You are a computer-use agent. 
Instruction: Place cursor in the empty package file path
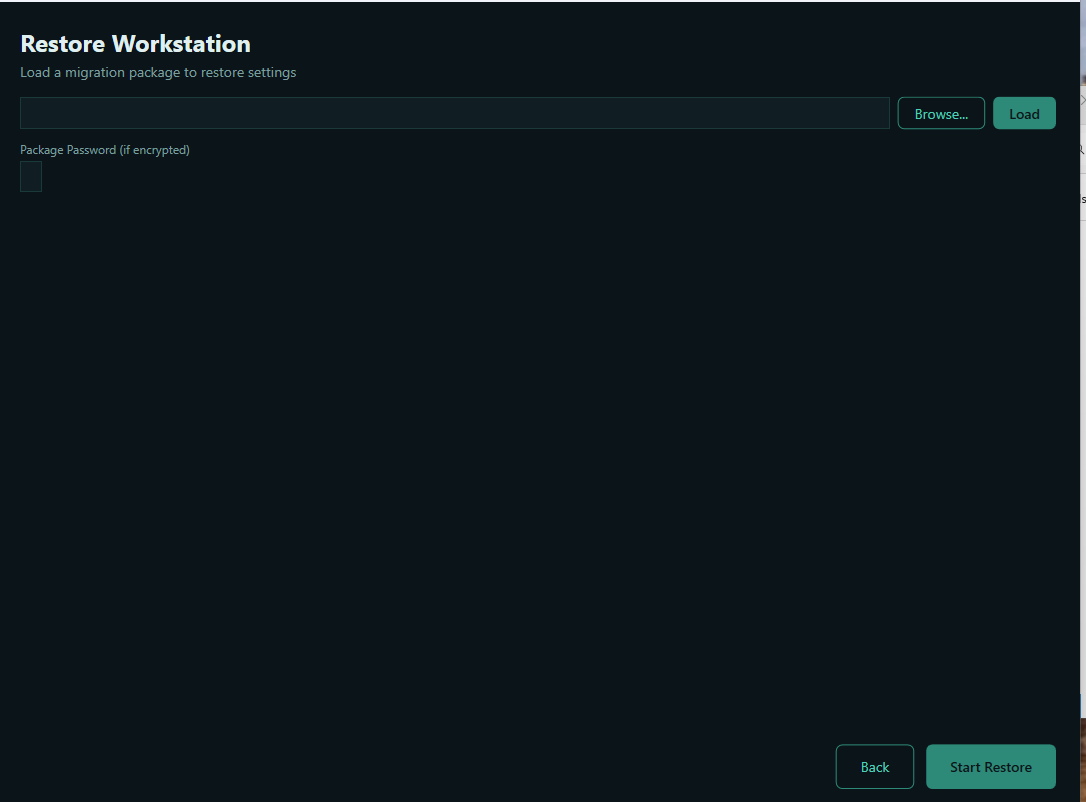click(455, 113)
